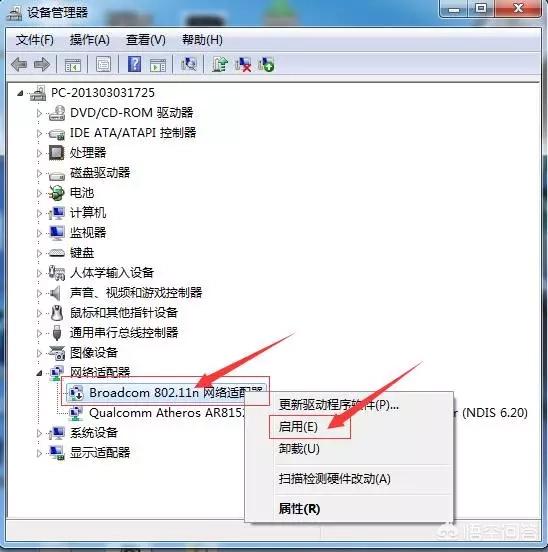Select Qualcomm Atheros AR8152 adapter item
The height and width of the screenshot is (552, 548).
tap(167, 413)
